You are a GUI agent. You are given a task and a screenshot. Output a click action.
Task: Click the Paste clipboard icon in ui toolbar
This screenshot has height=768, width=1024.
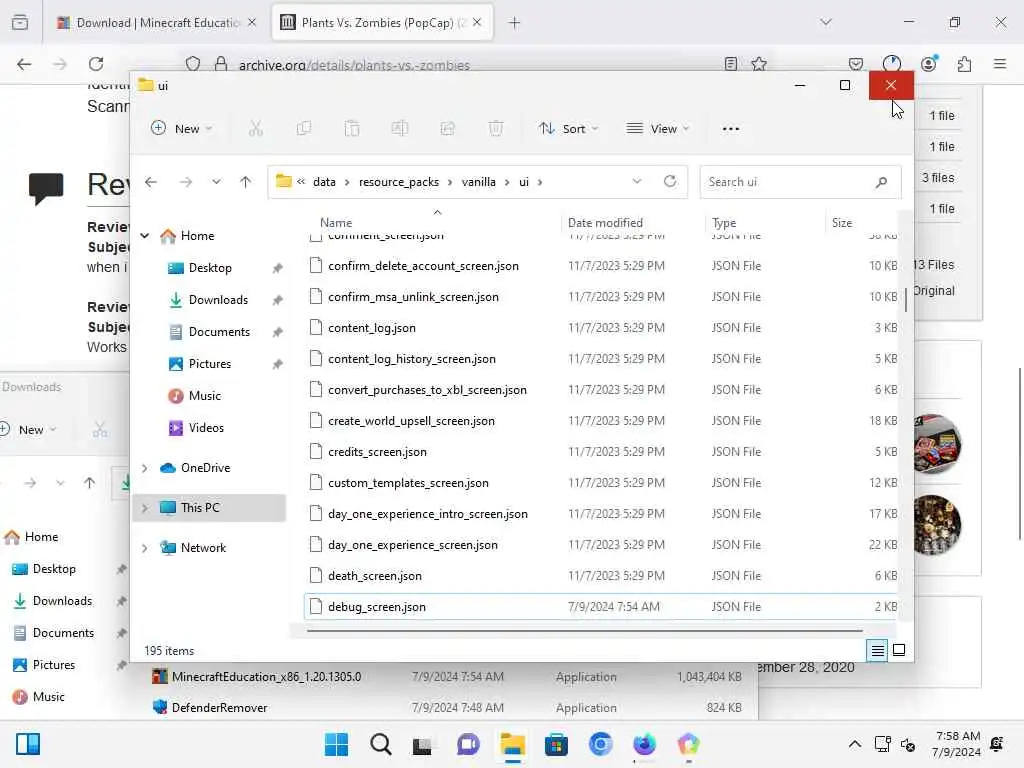[352, 129]
